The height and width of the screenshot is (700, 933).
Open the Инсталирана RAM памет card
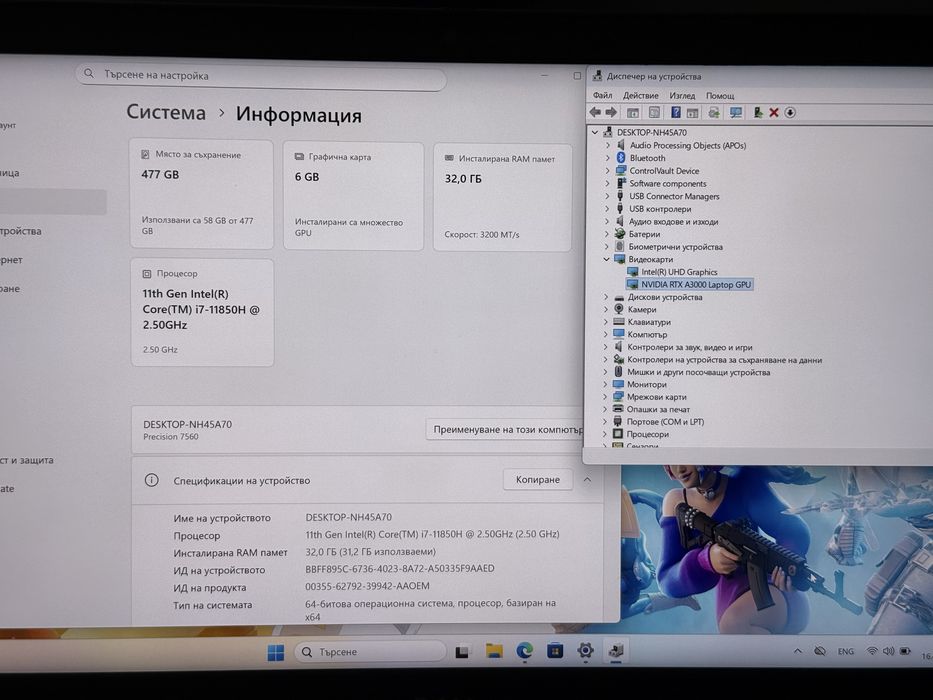tap(503, 197)
